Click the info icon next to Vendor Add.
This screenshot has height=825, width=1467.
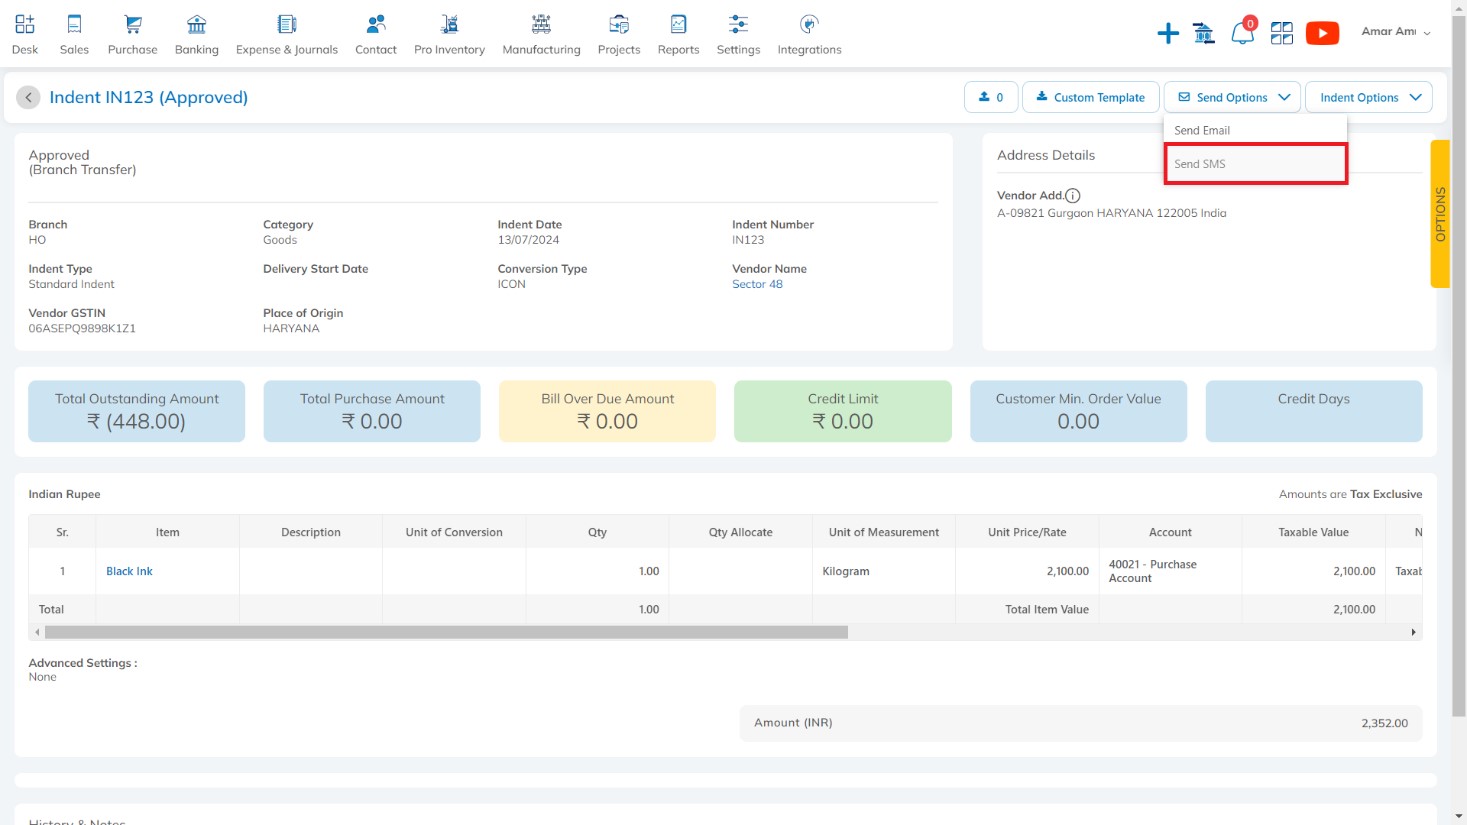tap(1073, 196)
